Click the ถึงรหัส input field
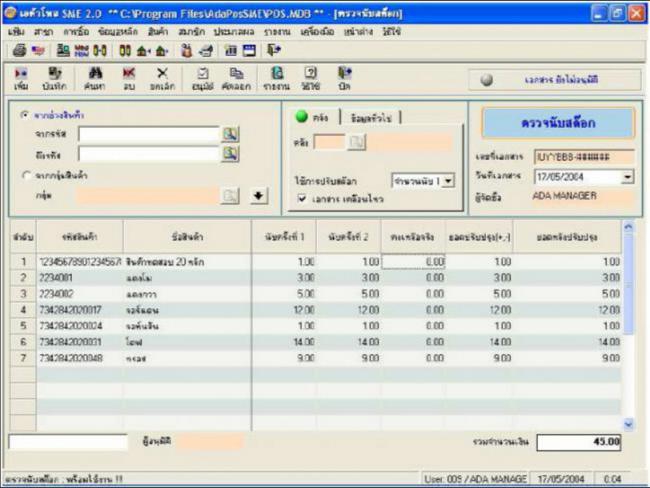The height and width of the screenshot is (488, 650). pos(149,154)
